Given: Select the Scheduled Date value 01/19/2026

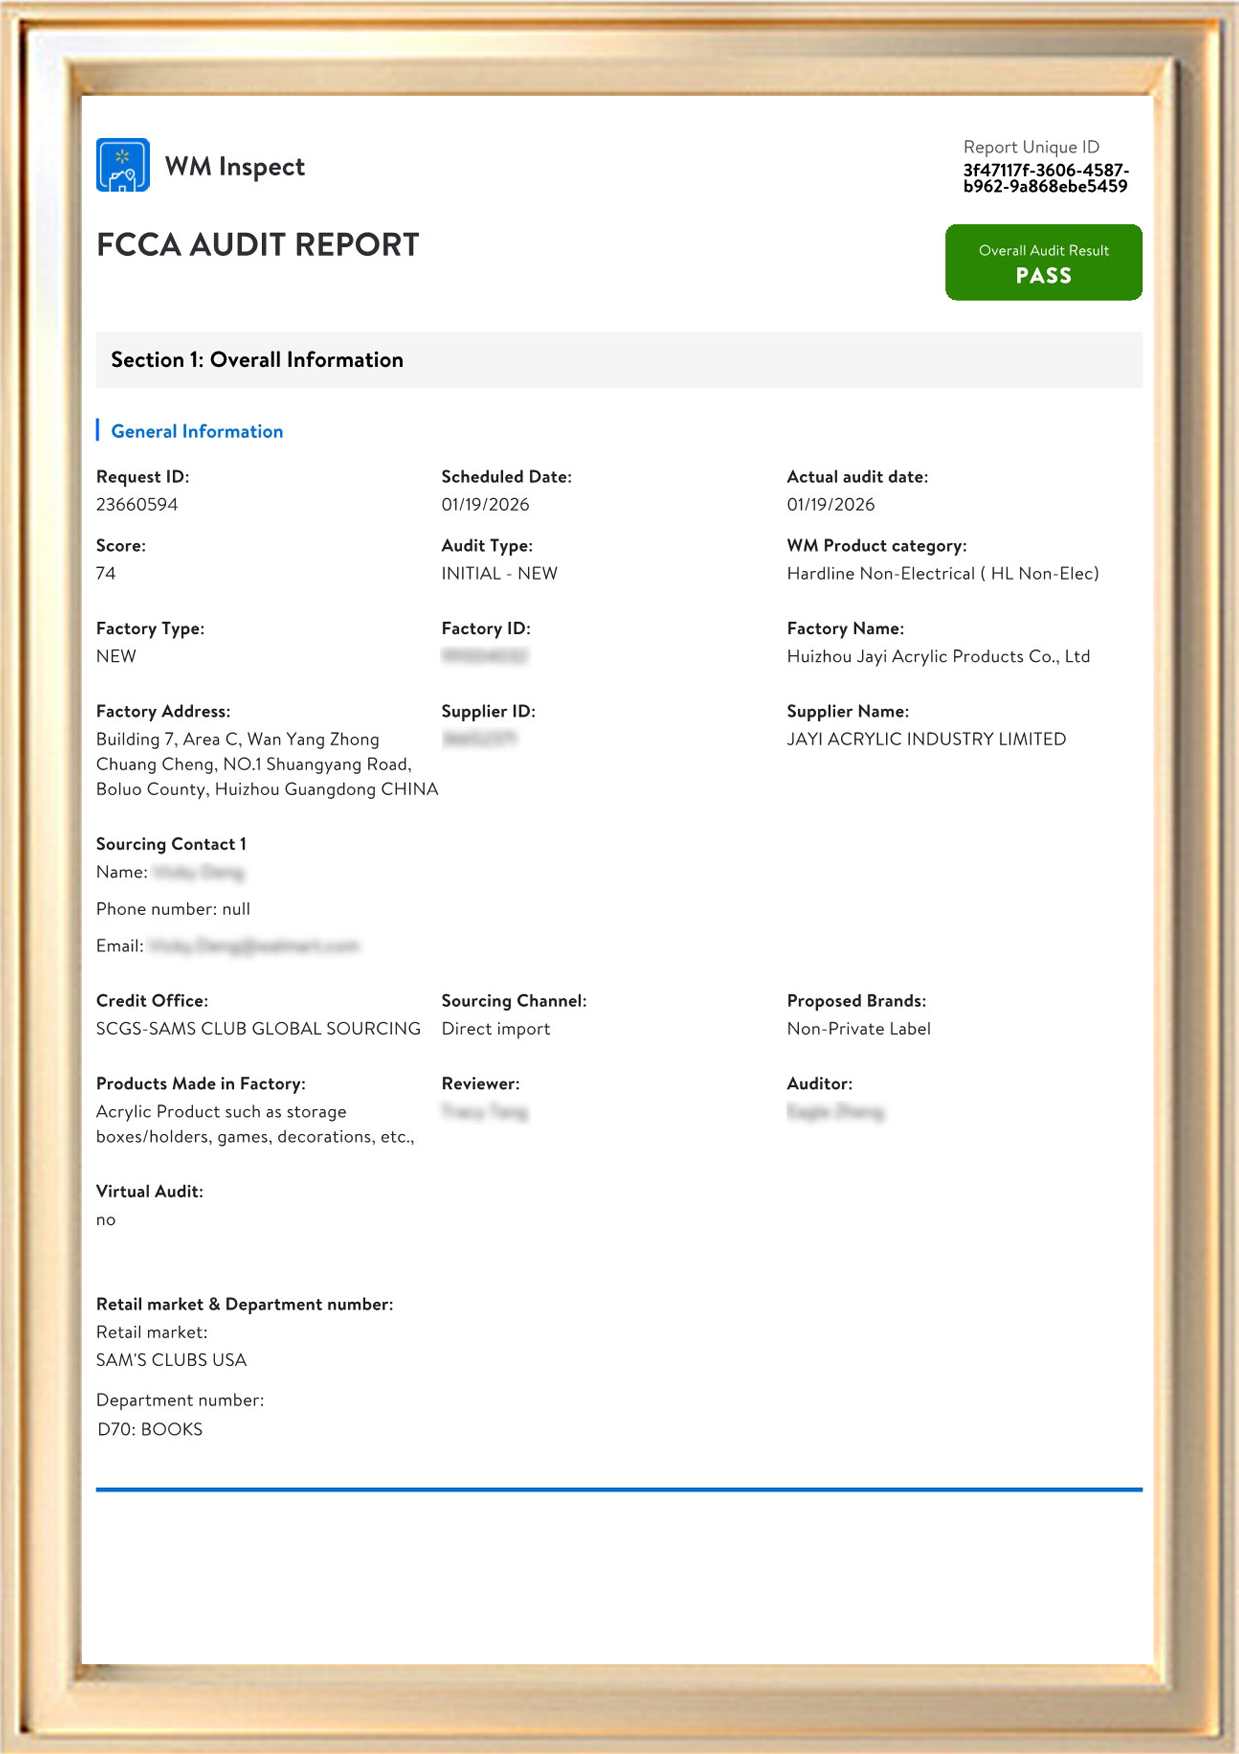Looking at the screenshot, I should 486,505.
